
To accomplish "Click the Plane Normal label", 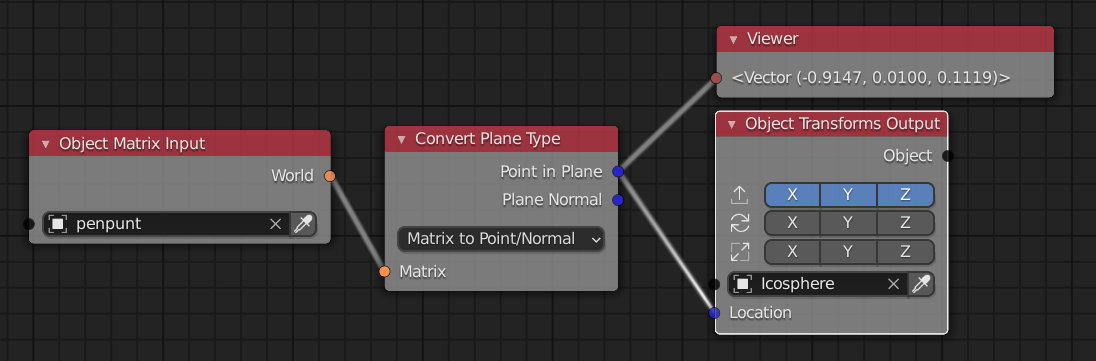I will coord(552,200).
